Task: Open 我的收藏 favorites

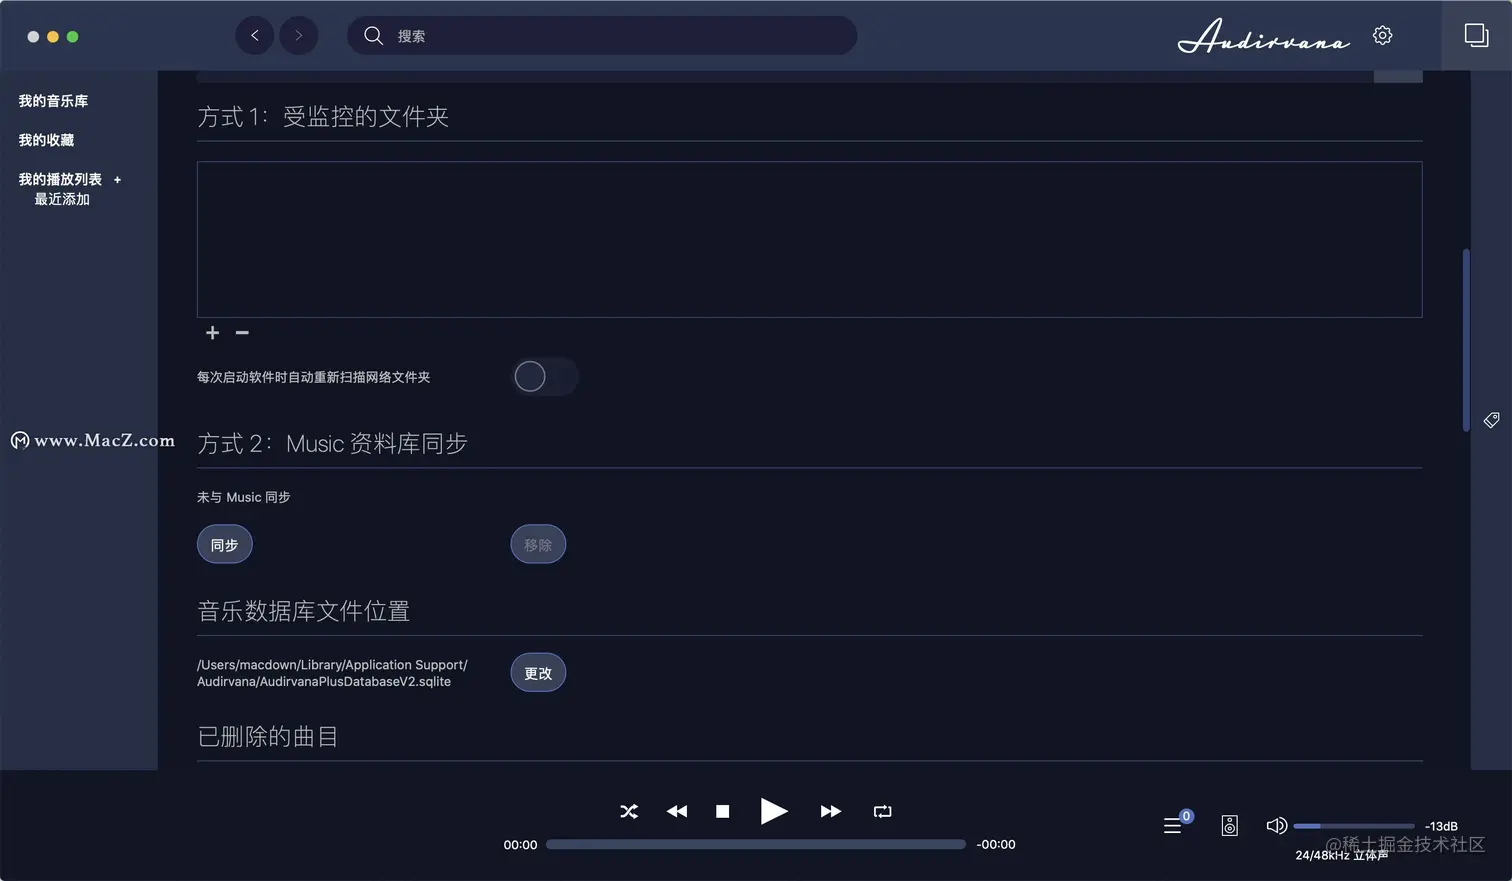Action: [x=46, y=140]
